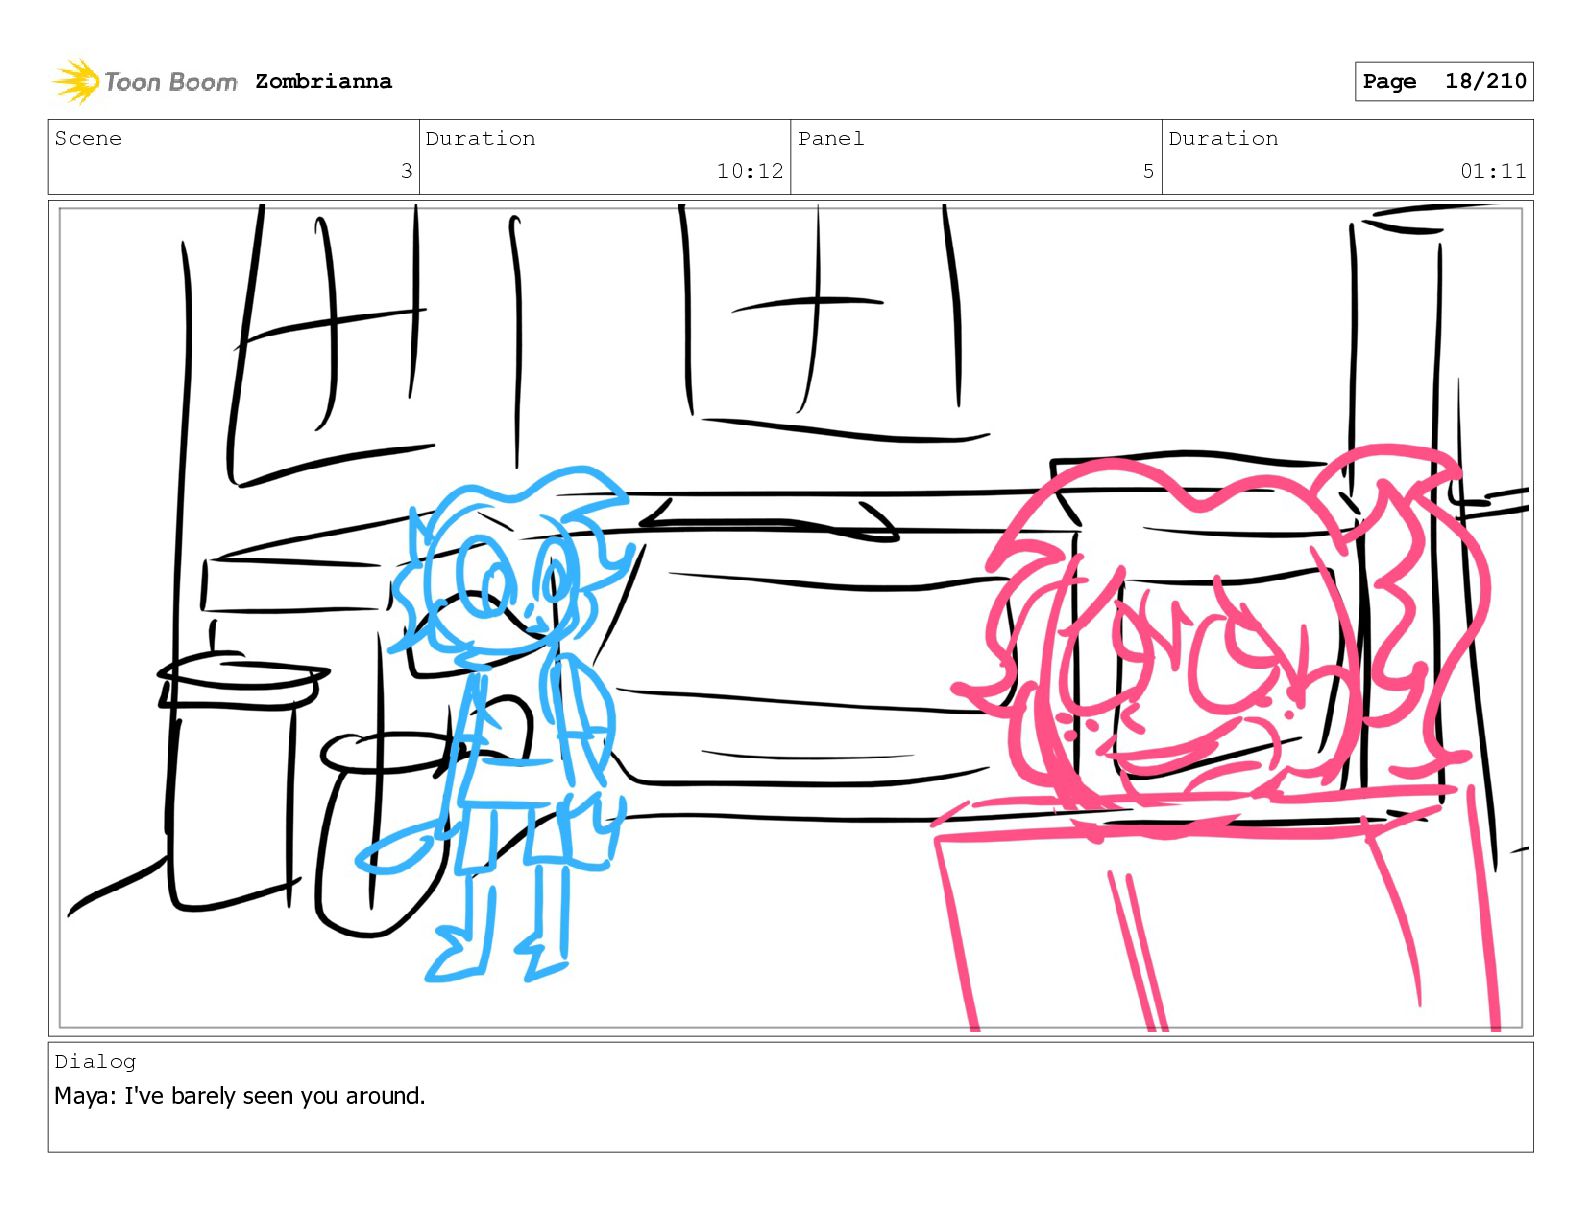Screen dimensions: 1584x1224
Task: Click the 'Dialog' section label
Action: (x=95, y=1061)
